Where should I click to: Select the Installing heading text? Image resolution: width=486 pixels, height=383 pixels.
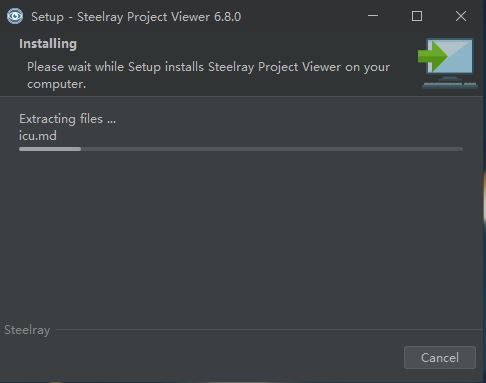coord(48,44)
